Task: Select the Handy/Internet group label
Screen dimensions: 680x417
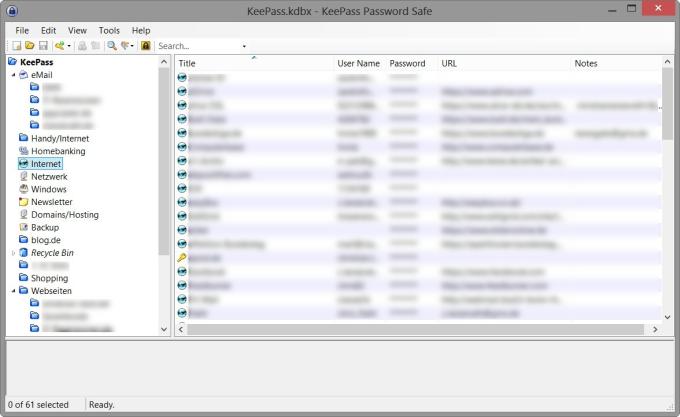Action: (x=60, y=138)
